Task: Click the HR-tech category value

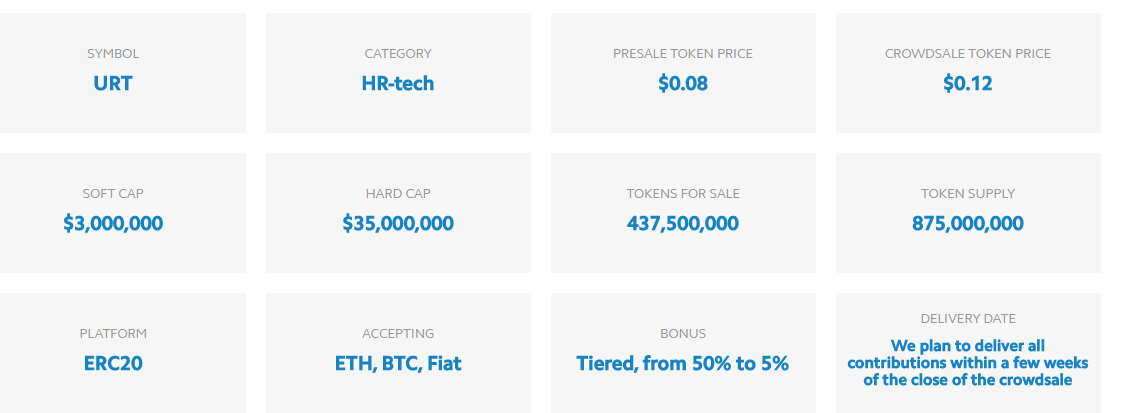Action: [398, 83]
